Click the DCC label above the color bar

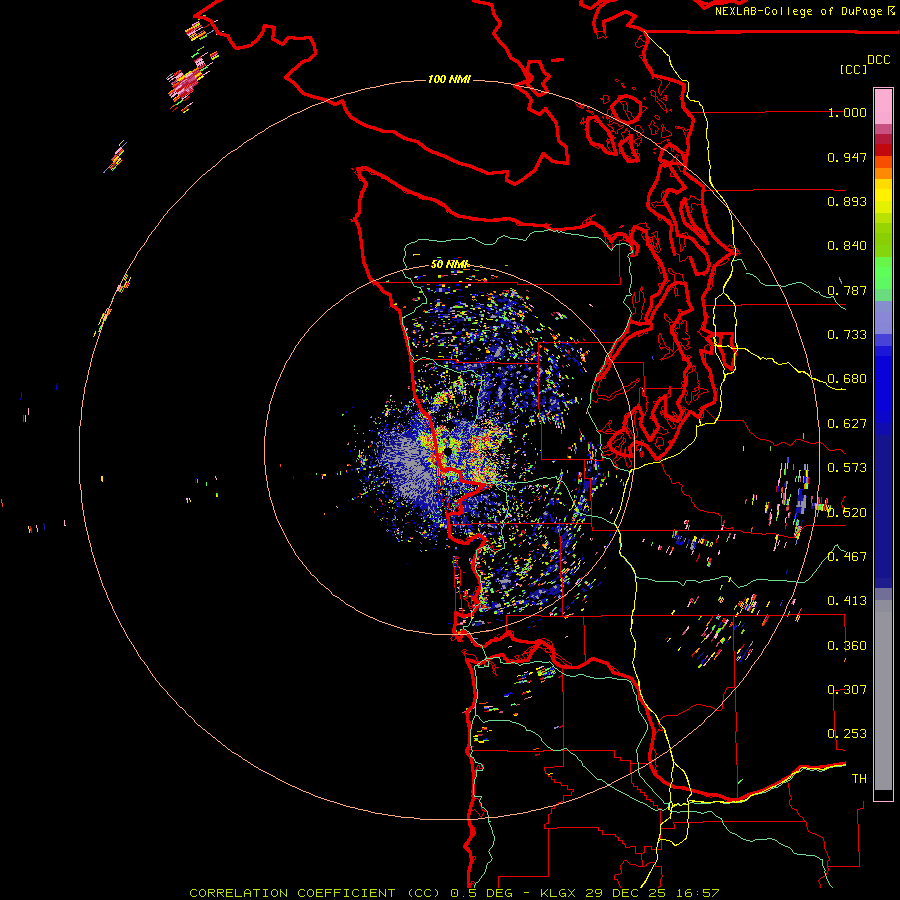click(x=879, y=60)
